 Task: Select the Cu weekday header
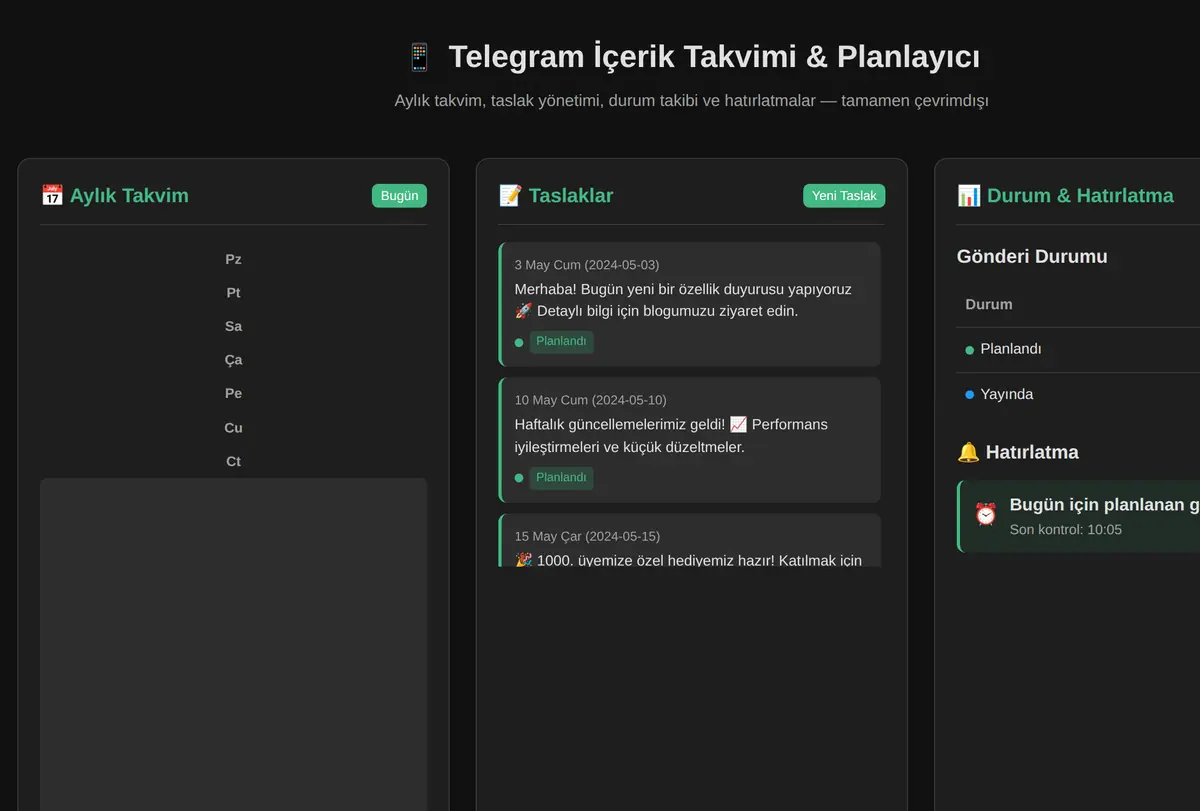pyautogui.click(x=233, y=428)
